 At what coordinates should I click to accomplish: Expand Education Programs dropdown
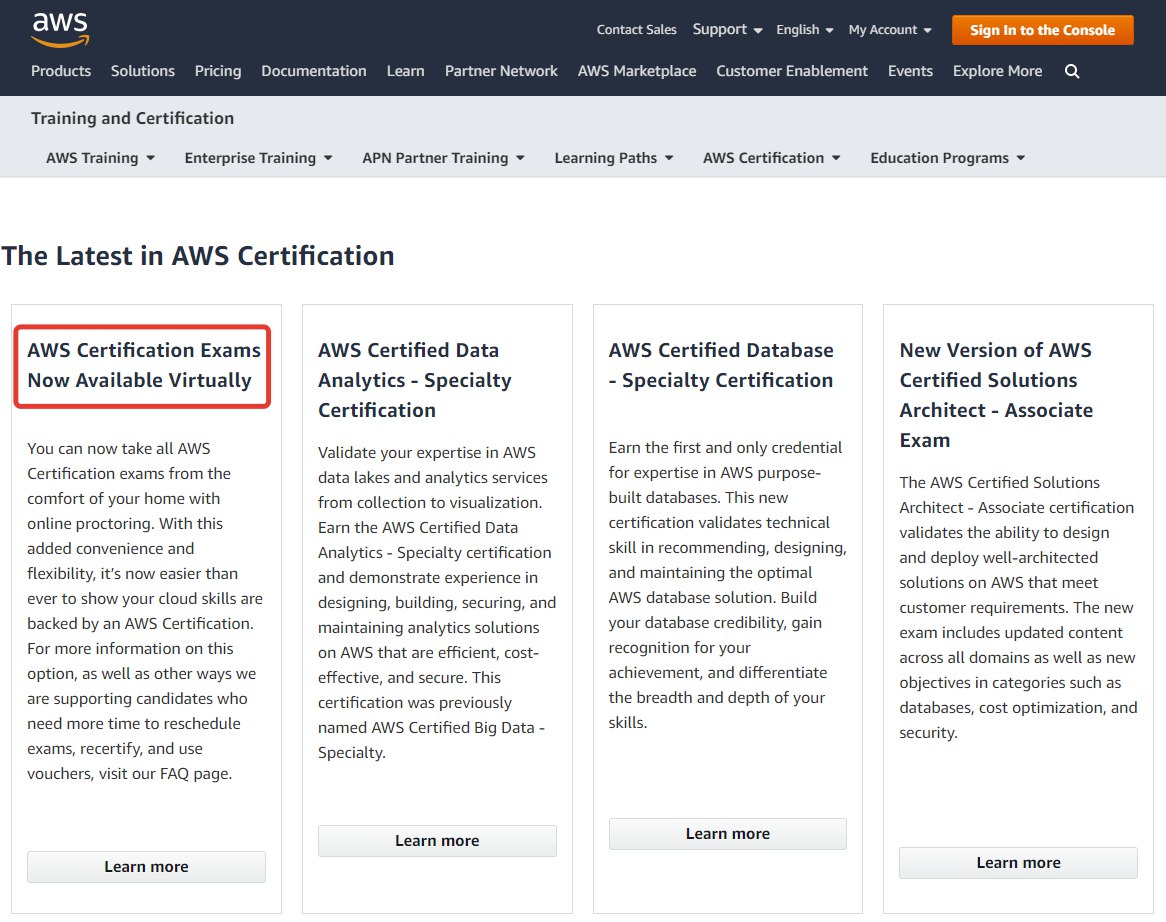[947, 158]
